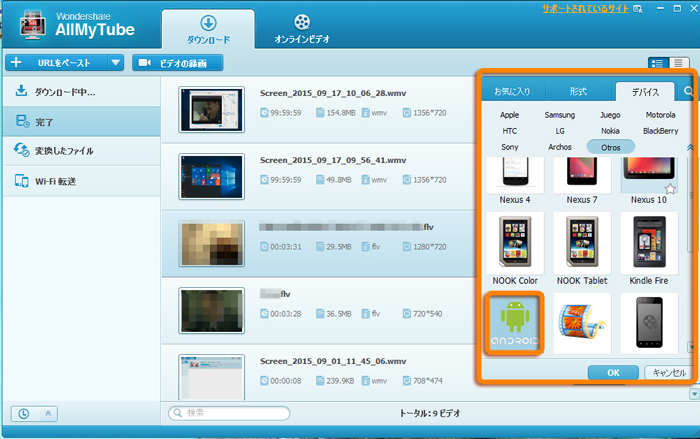The image size is (700, 439).
Task: Open thumbnail of Screen_2015_09_17_10_06_28.wmv
Action: 212,110
